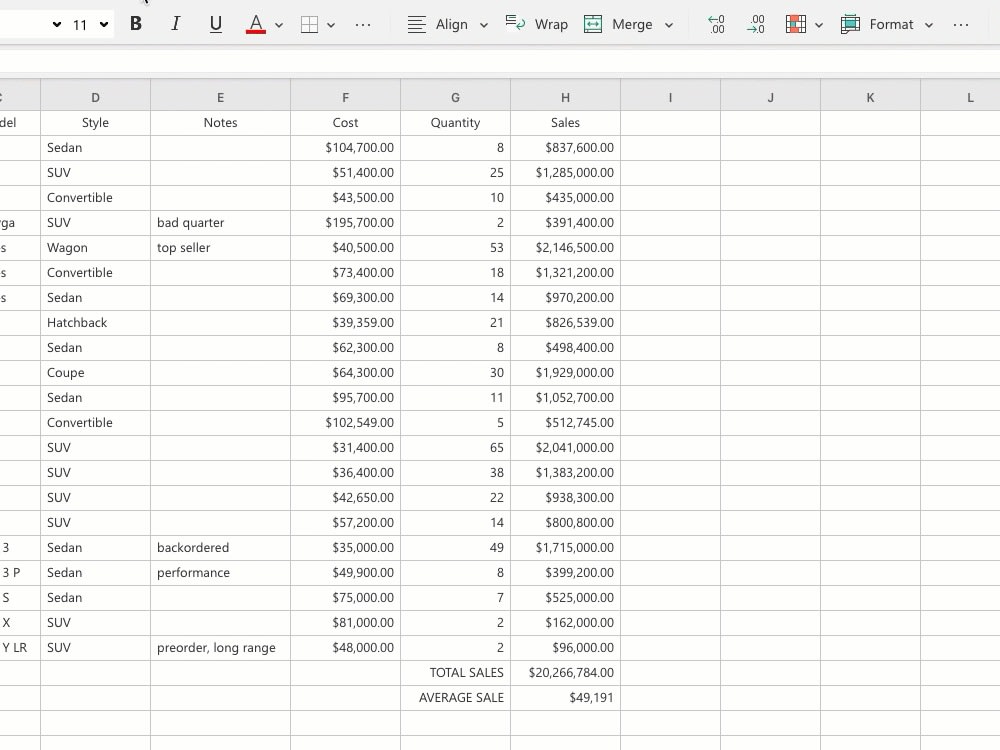Toggle italic formatting
This screenshot has width=1000, height=750.
pos(176,24)
